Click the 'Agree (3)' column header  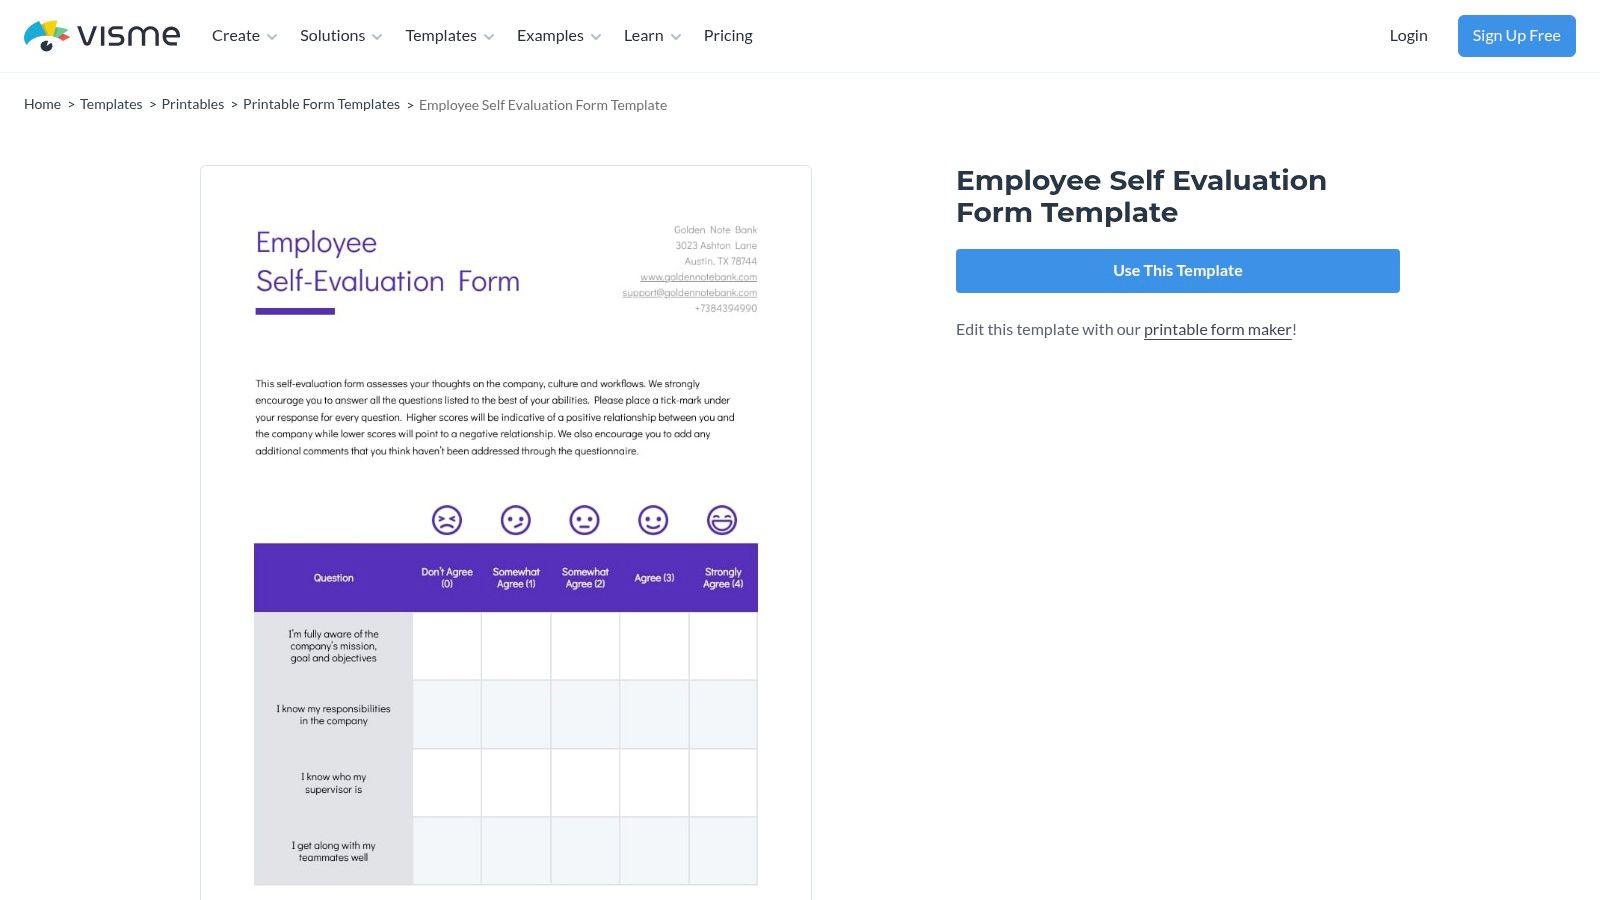click(654, 578)
